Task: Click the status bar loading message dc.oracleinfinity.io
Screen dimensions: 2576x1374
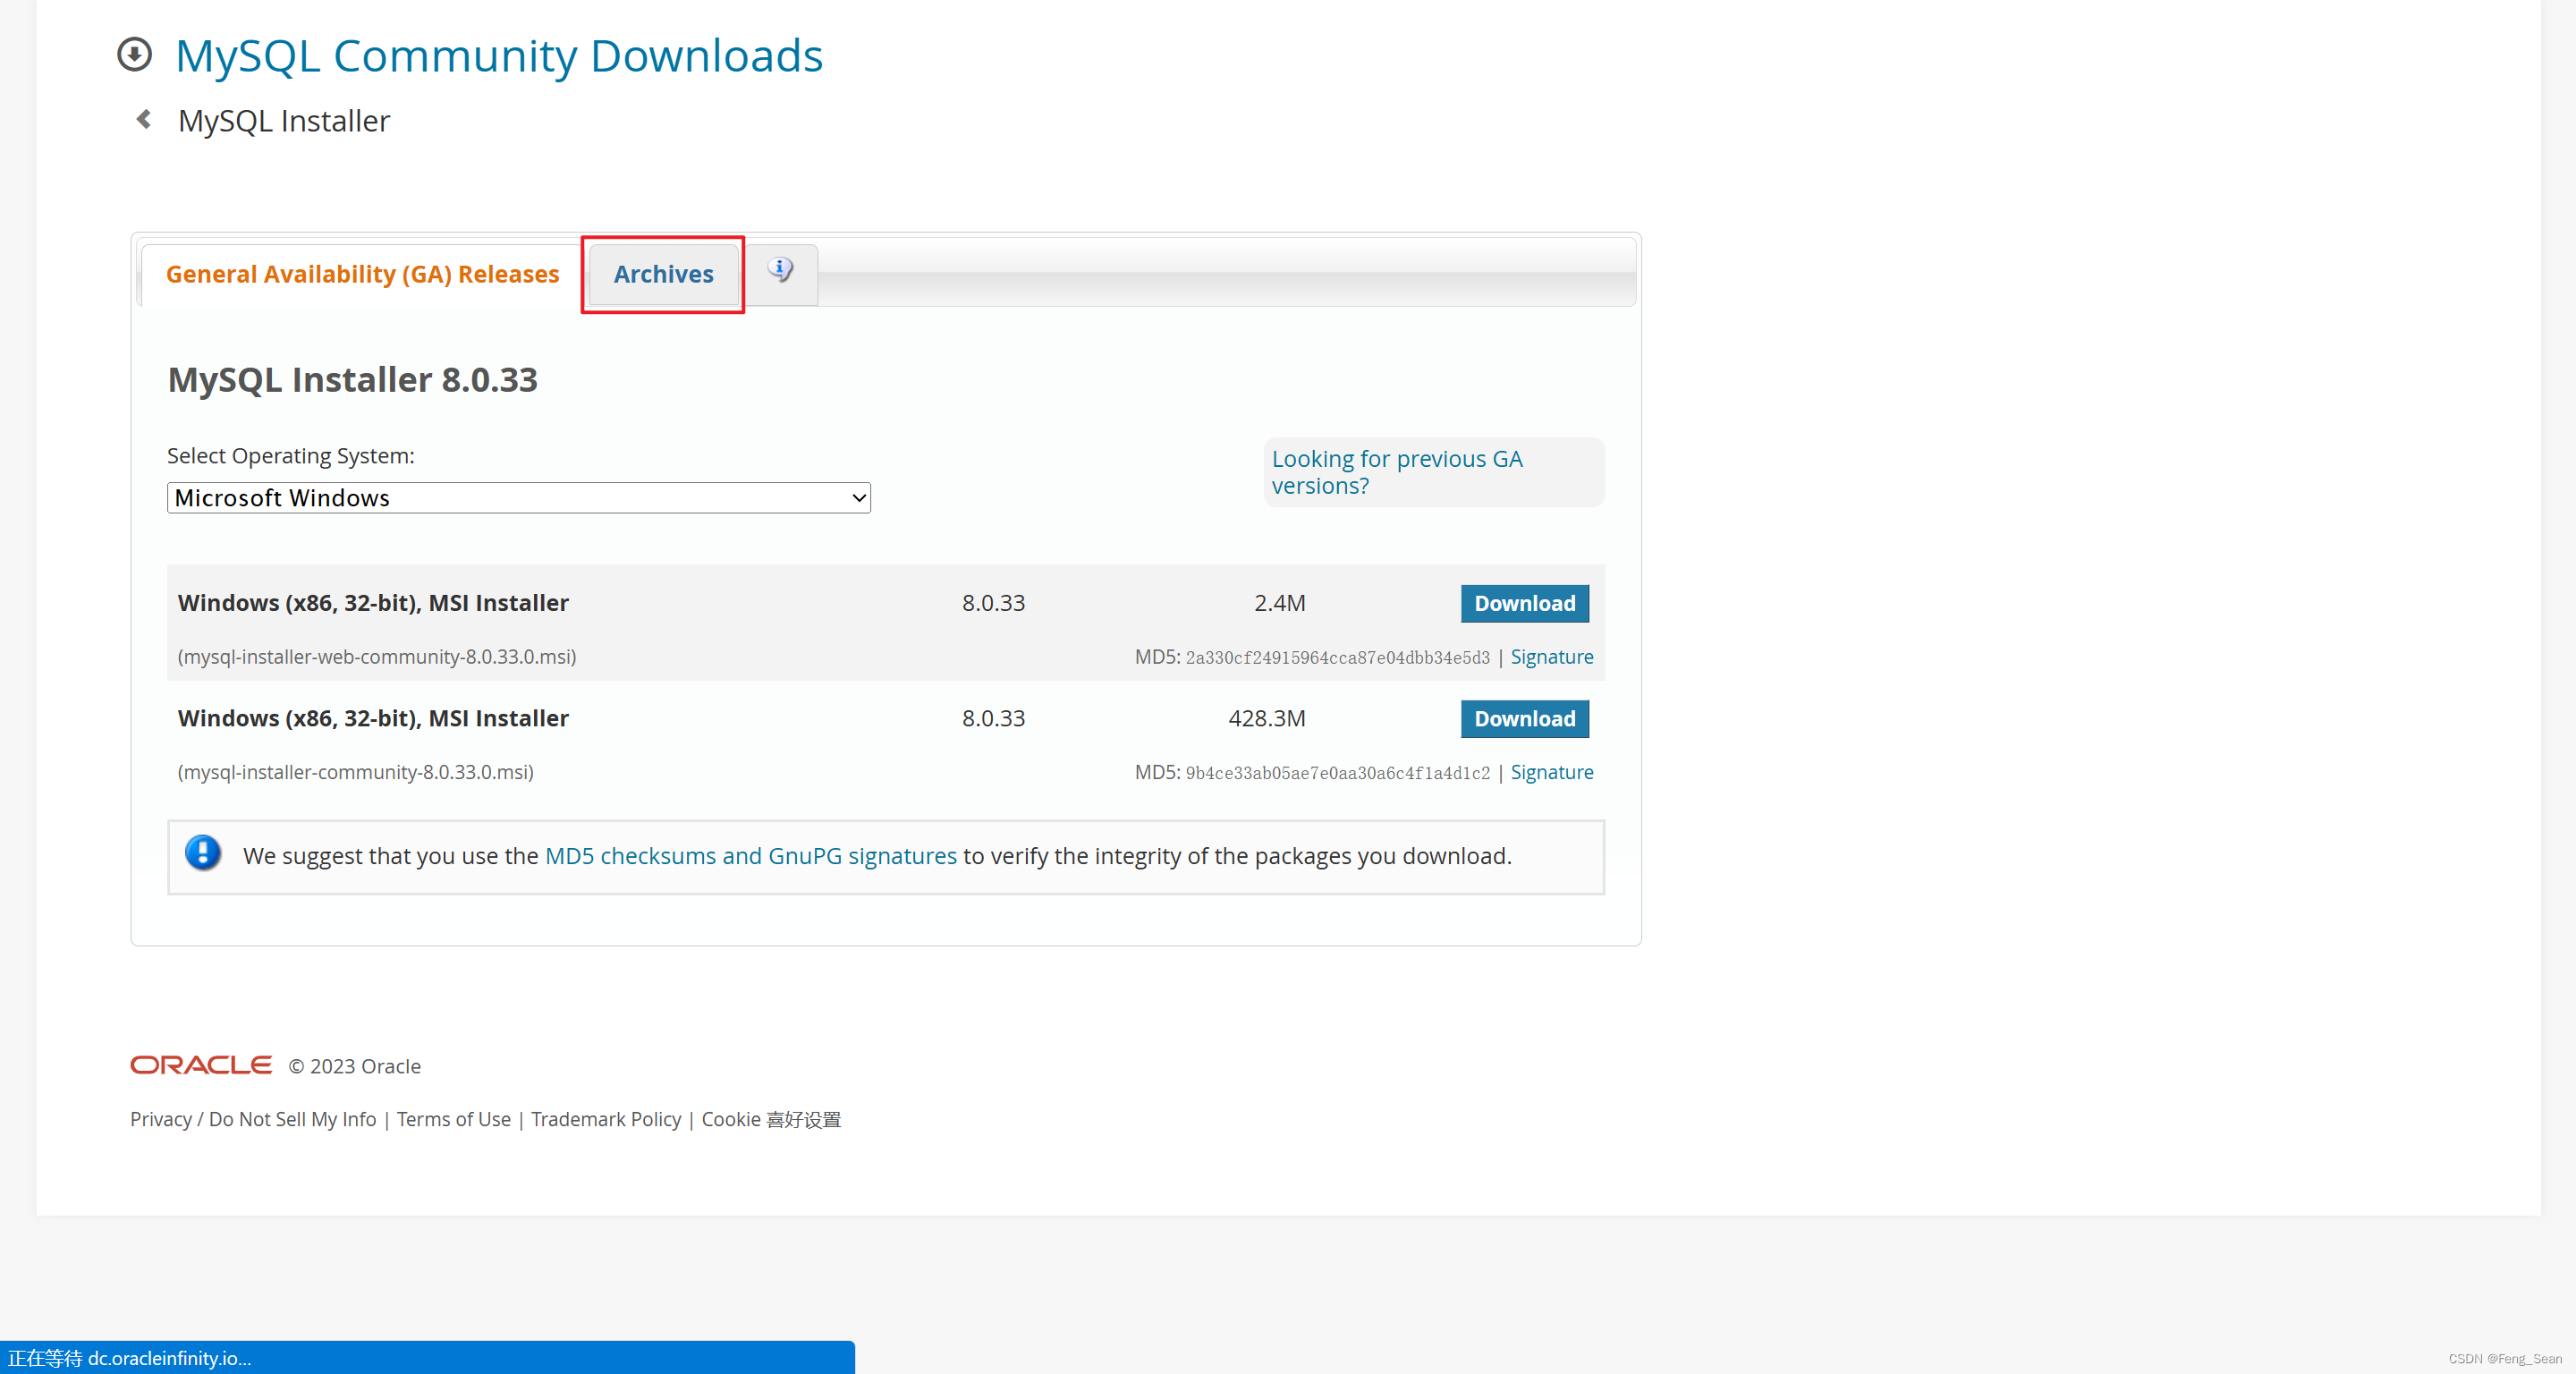Action: [x=129, y=1358]
